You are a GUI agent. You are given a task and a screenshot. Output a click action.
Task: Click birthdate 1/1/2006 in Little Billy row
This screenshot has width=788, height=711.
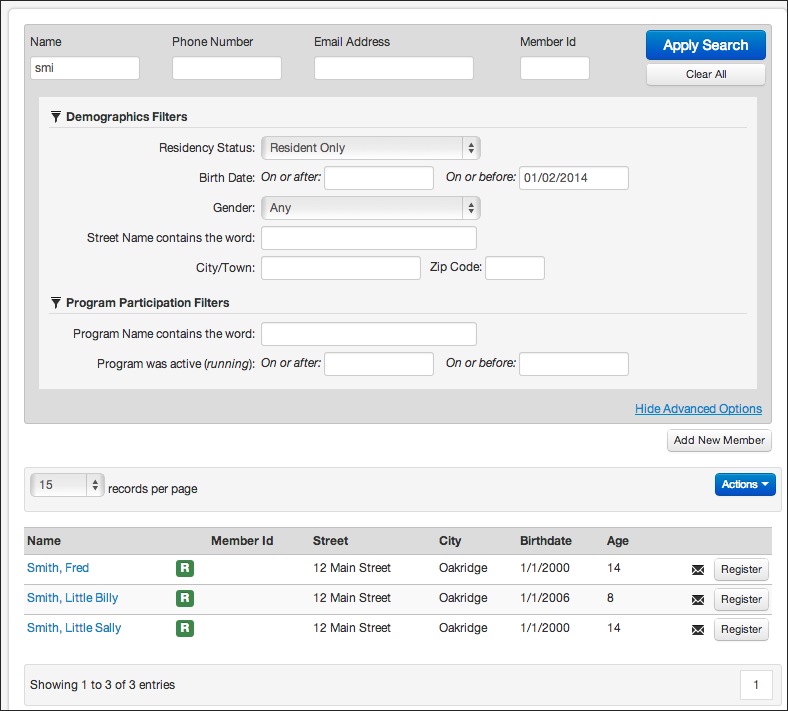click(545, 598)
